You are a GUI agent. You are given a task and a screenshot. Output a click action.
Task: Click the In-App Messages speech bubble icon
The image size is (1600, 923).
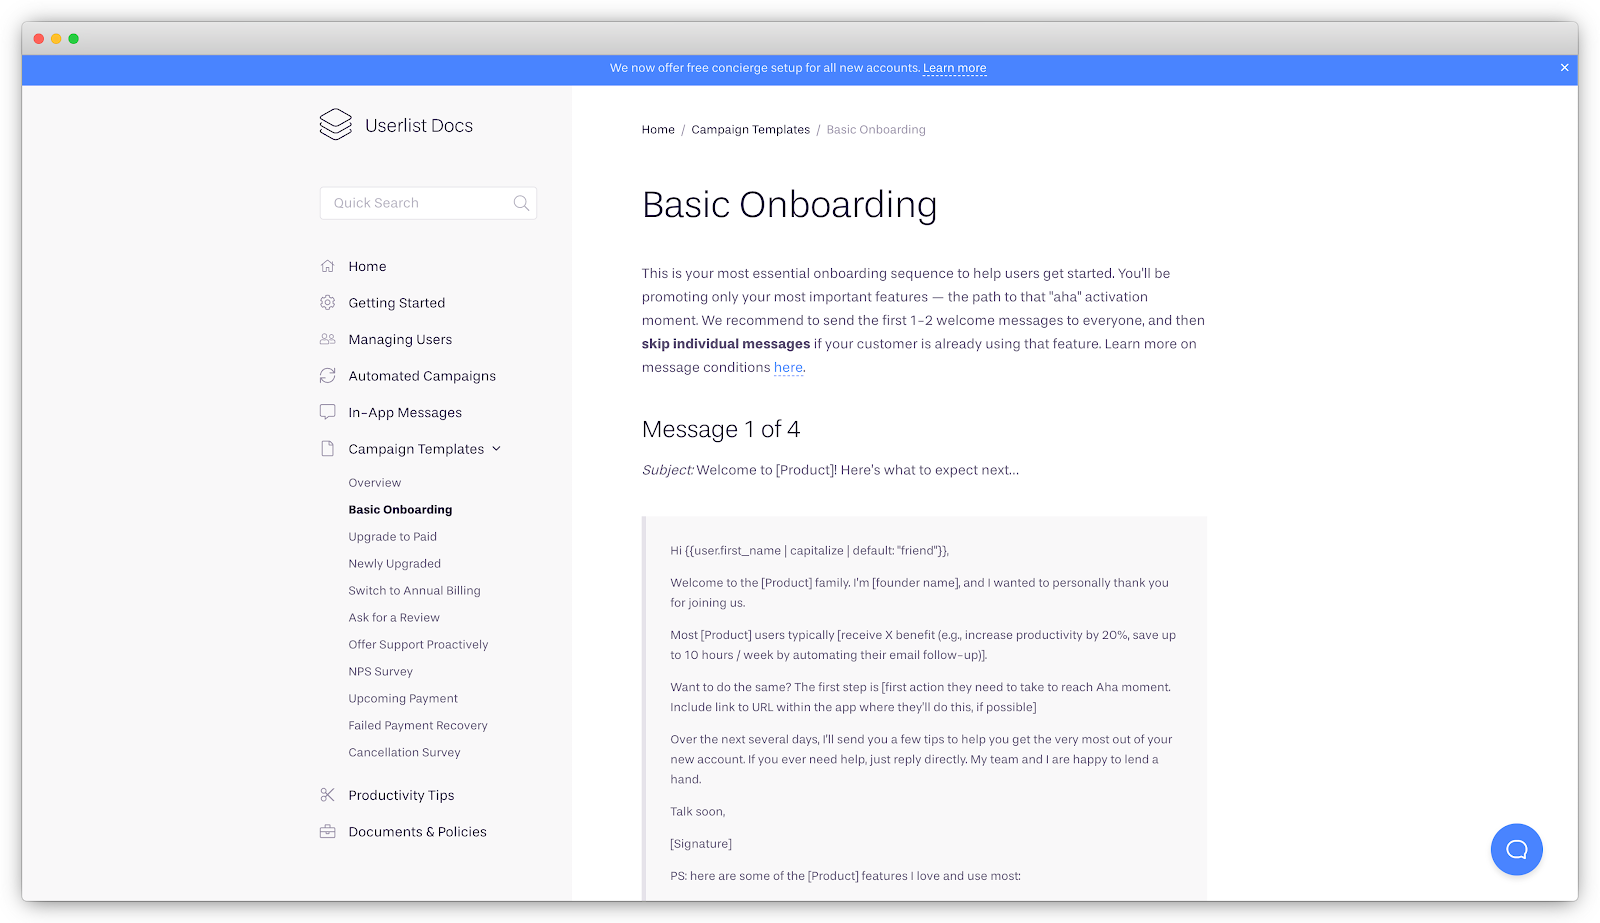click(x=327, y=411)
